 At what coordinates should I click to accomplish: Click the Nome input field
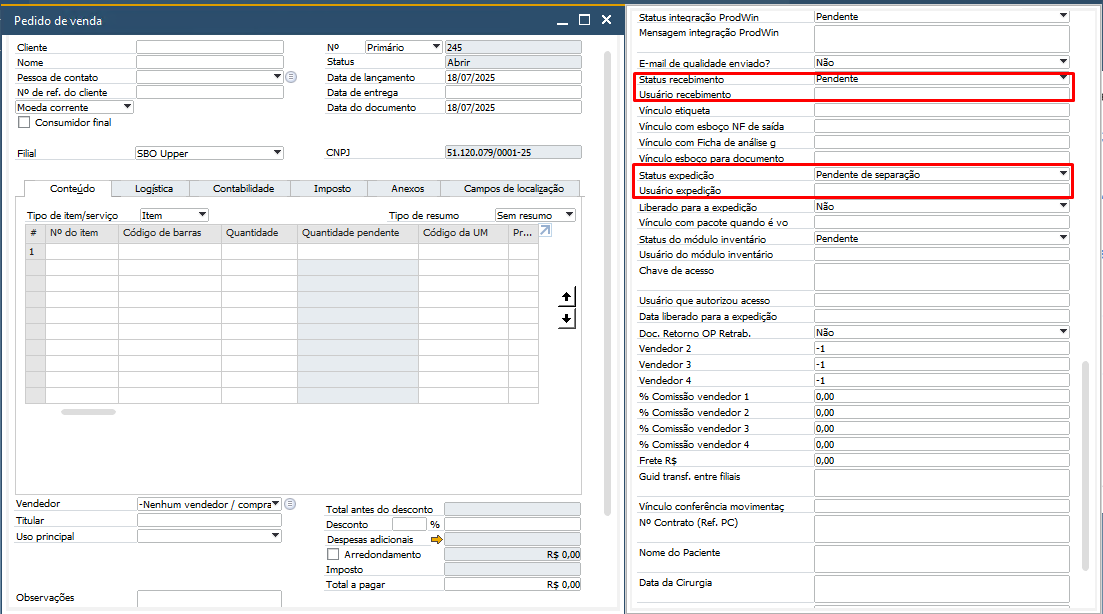tap(210, 62)
